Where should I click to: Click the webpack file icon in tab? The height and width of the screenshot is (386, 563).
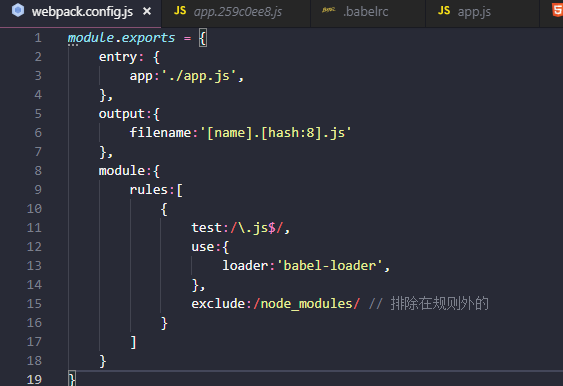coord(18,10)
